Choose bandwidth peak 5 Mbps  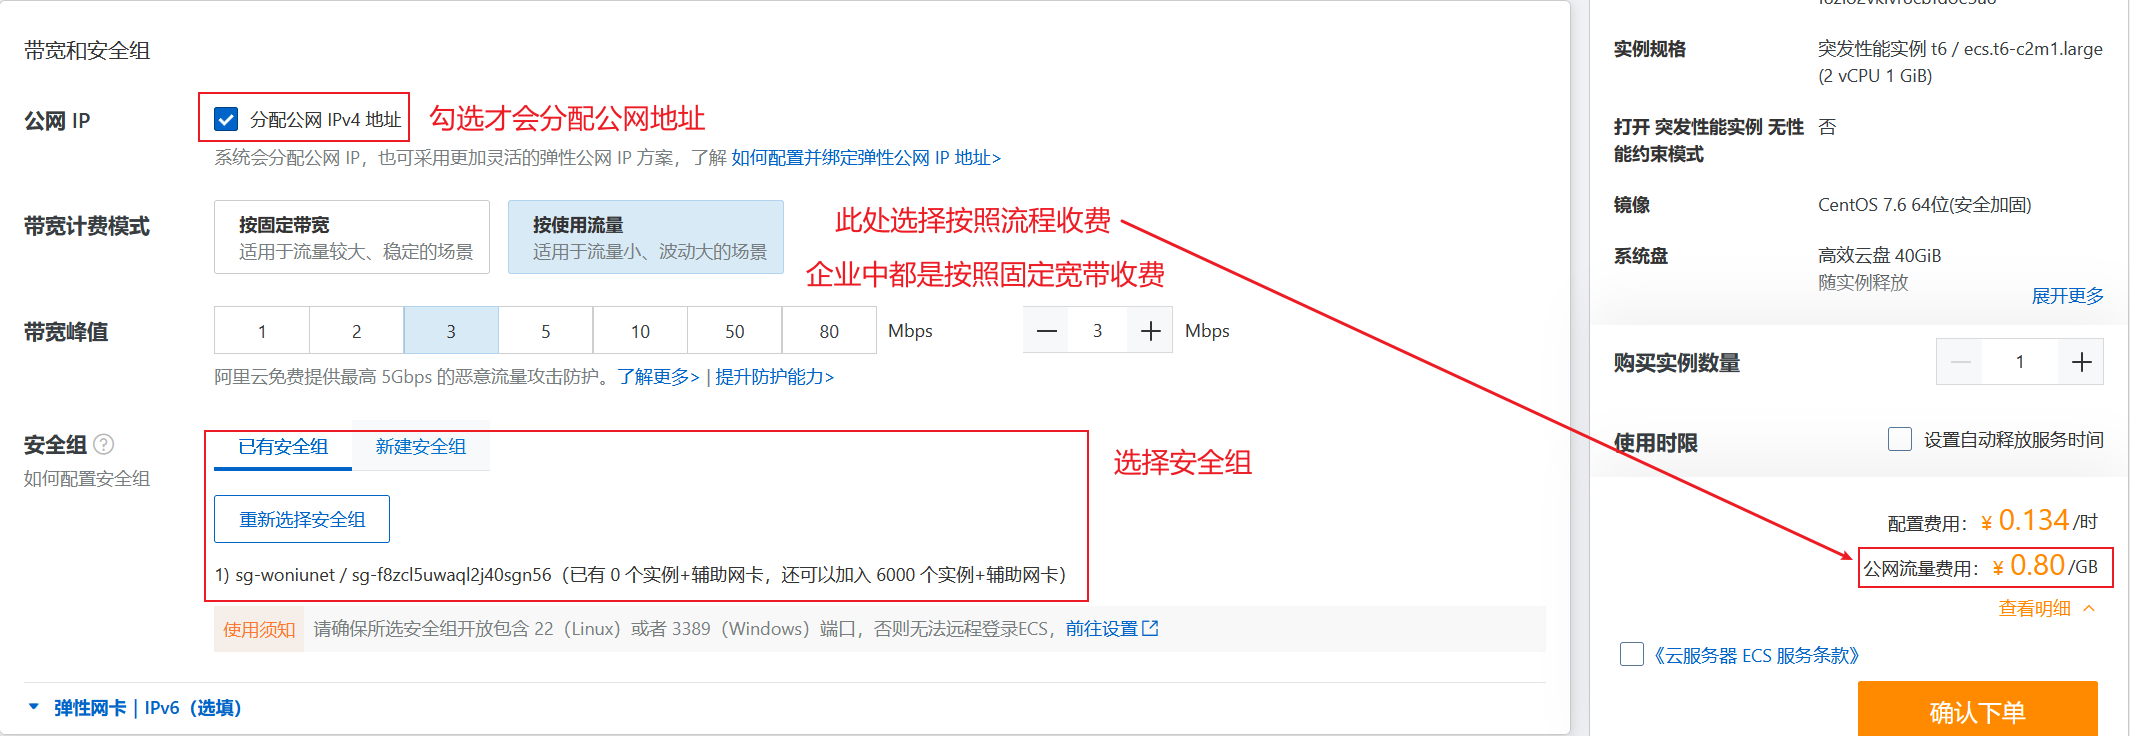546,331
